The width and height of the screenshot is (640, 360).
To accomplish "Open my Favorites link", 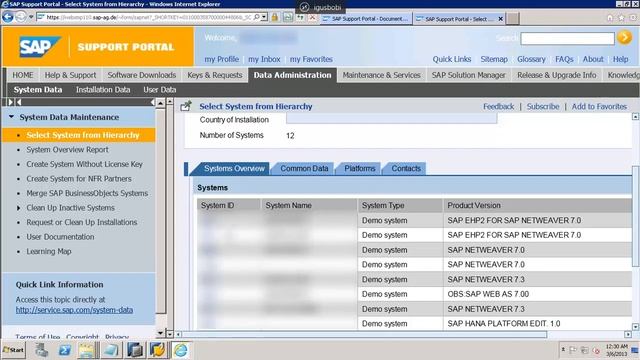I will (x=311, y=59).
